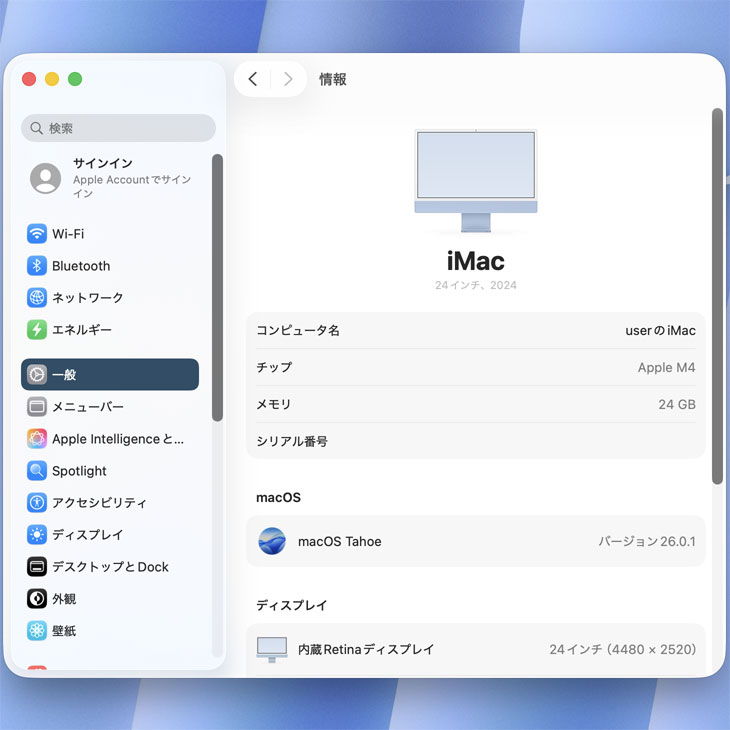The height and width of the screenshot is (730, 730).
Task: Click the macOS Tahoe logo icon
Action: click(272, 541)
